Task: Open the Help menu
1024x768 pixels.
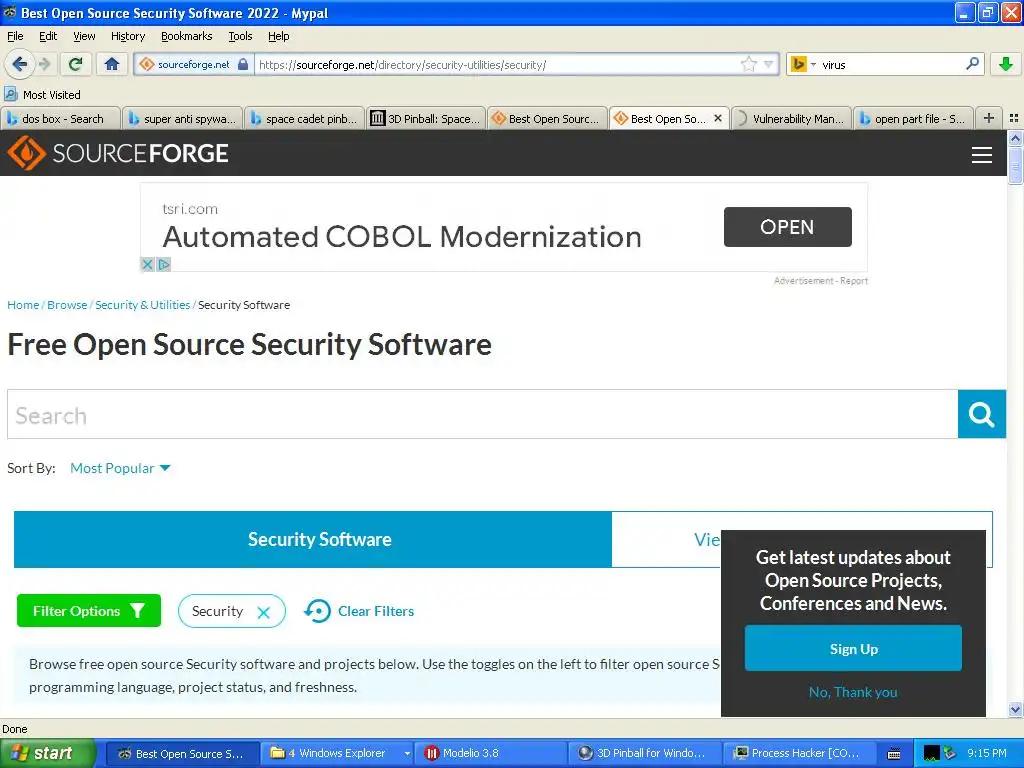Action: (278, 36)
